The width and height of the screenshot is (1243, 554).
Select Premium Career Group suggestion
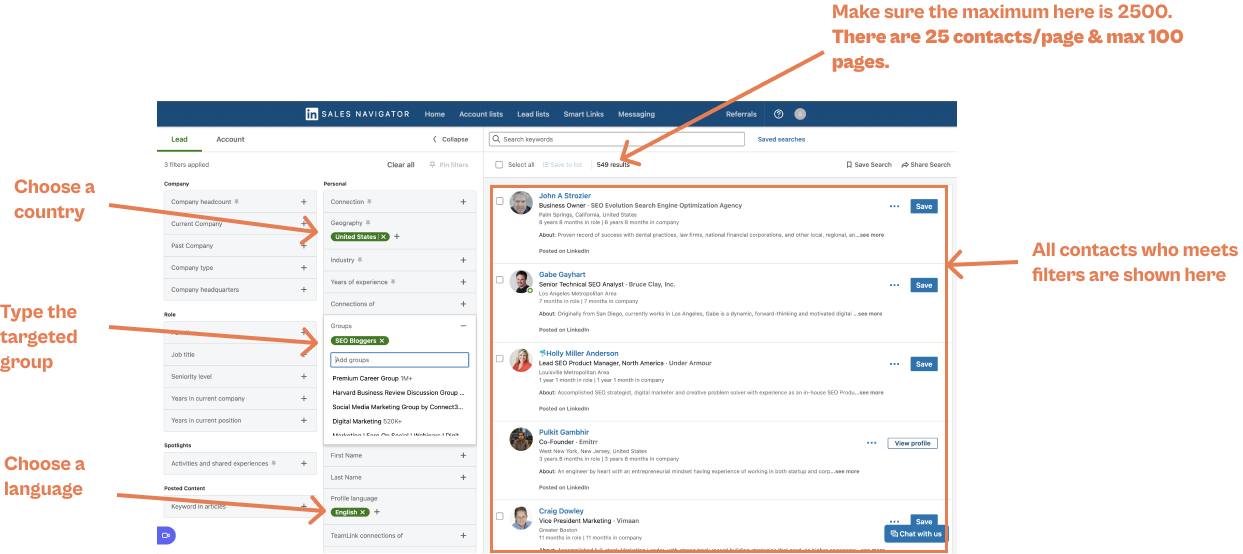372,379
